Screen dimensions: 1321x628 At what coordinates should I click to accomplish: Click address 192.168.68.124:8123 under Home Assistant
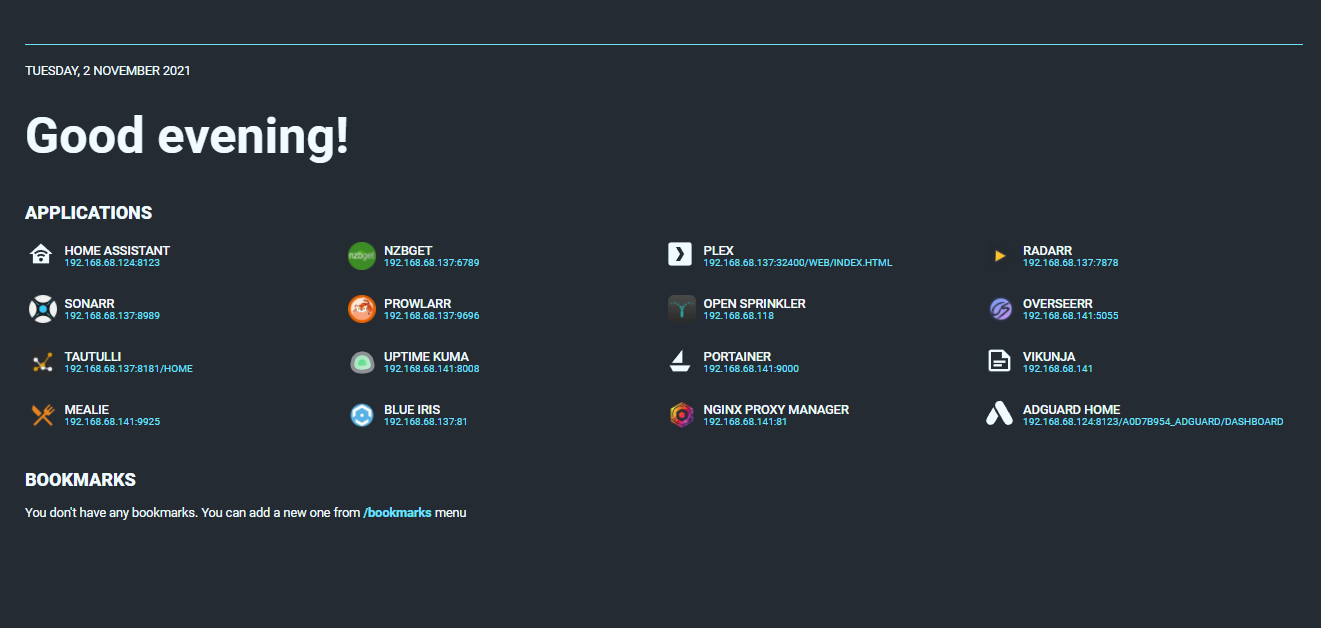tap(112, 263)
